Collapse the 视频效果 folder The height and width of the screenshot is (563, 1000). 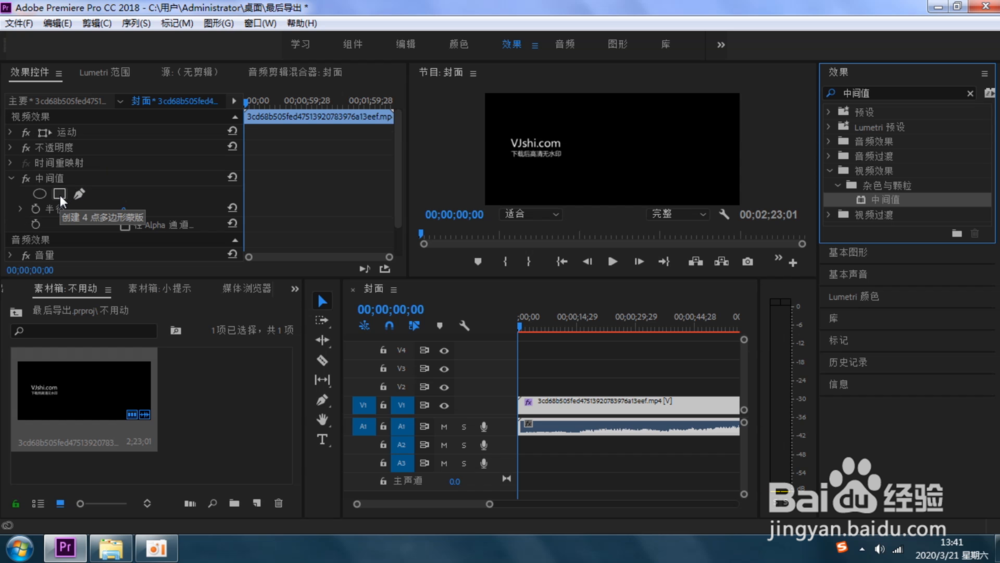[829, 170]
